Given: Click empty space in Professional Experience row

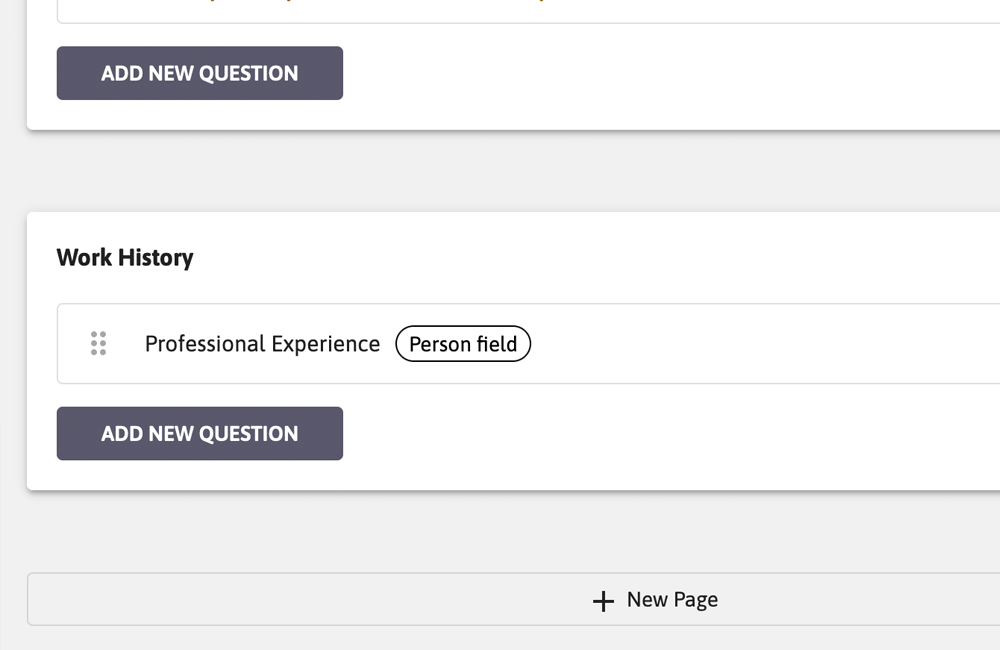Looking at the screenshot, I should (765, 344).
